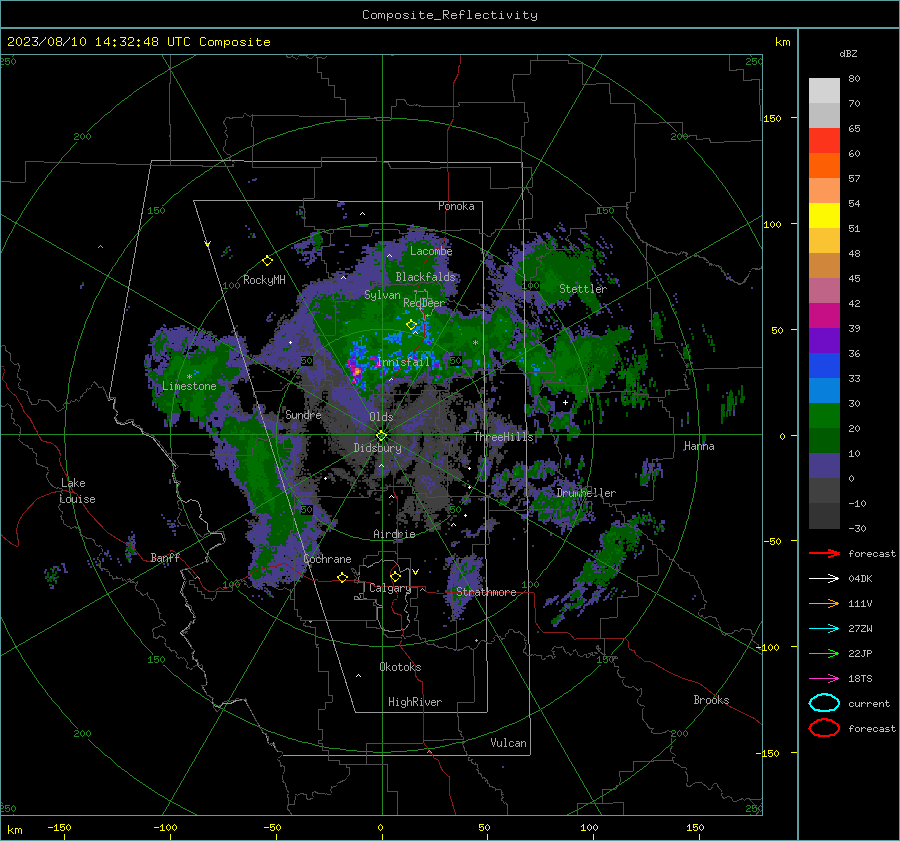Screen dimensions: 900x841
Task: Click the Airdrie city label
Action: (394, 534)
